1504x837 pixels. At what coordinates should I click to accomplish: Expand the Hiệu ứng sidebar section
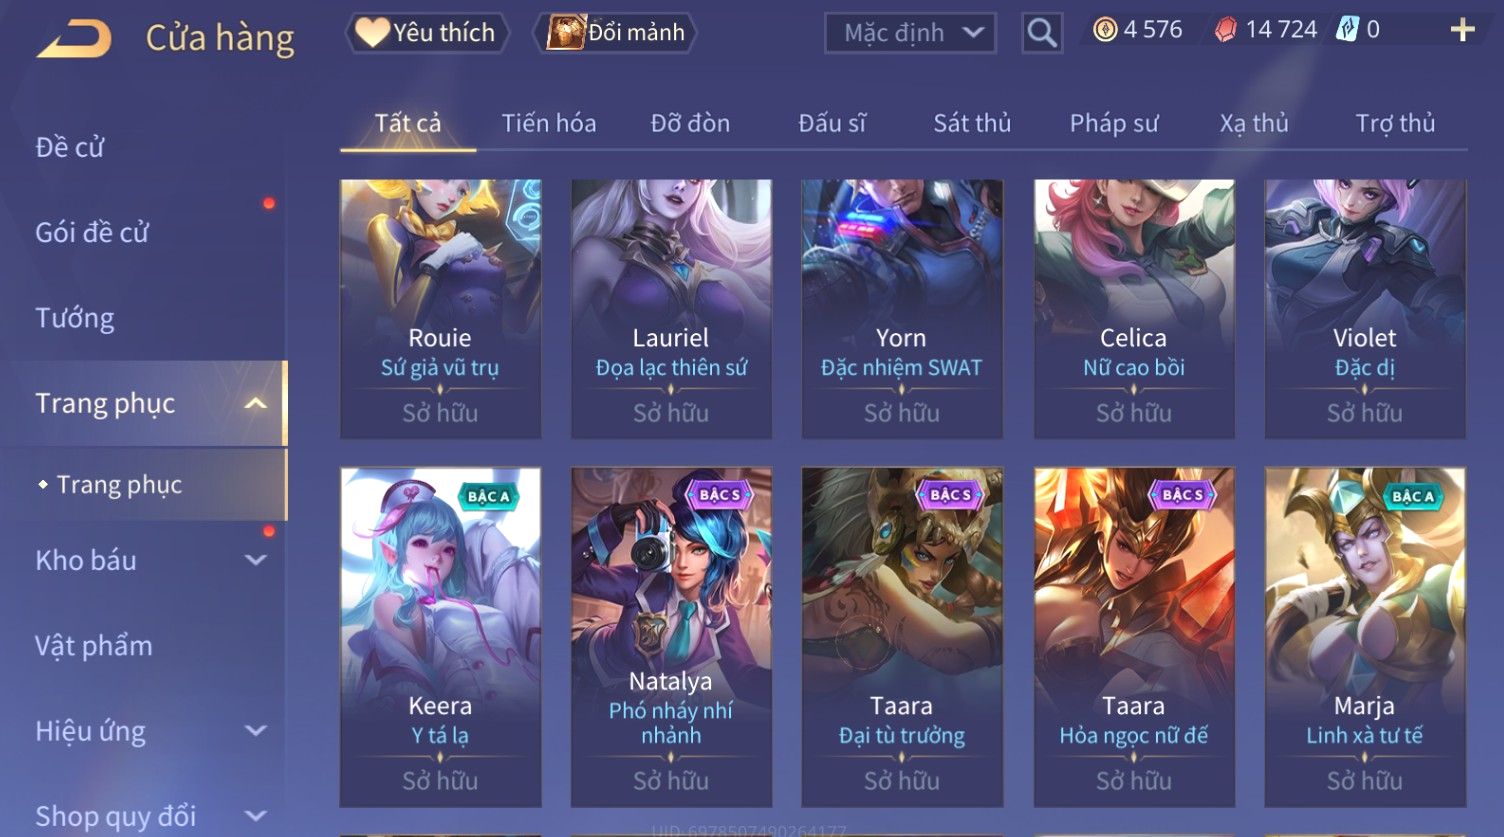click(256, 731)
